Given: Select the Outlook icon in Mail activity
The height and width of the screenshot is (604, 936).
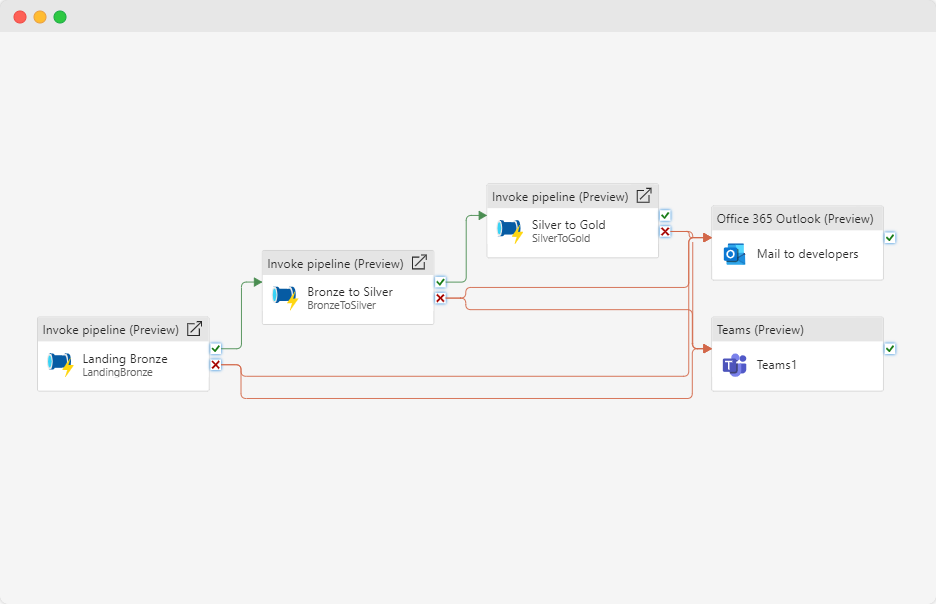Looking at the screenshot, I should (735, 254).
